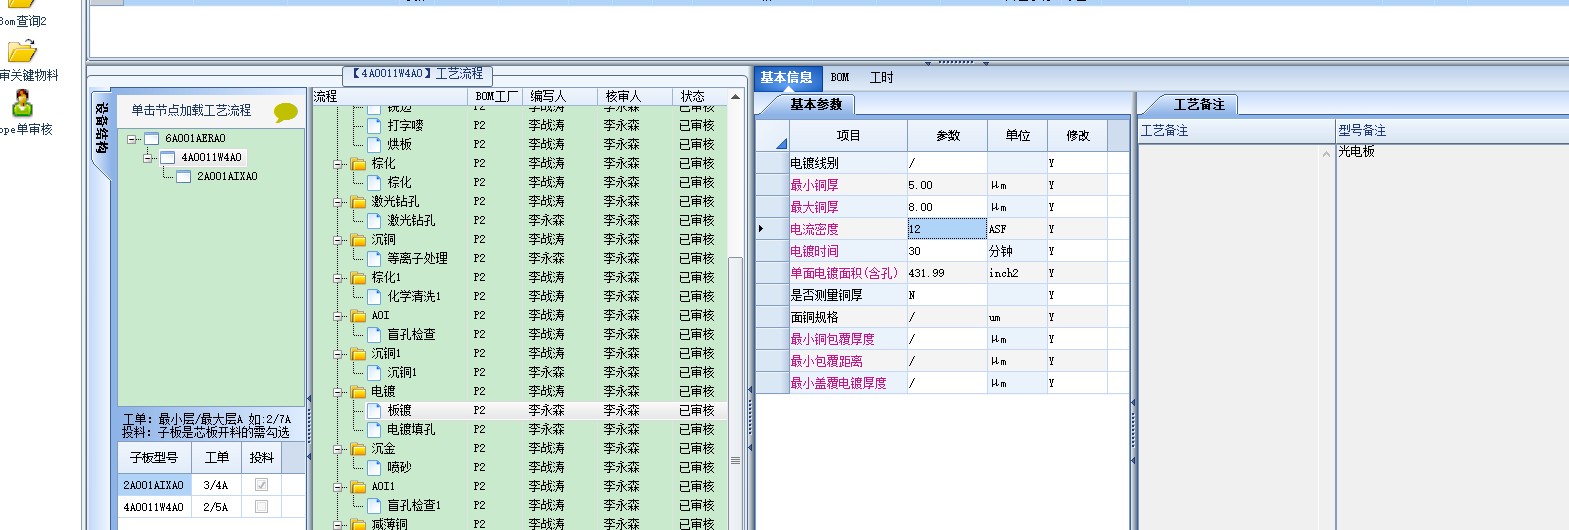Click the 棕化1 folder icon

pos(359,278)
